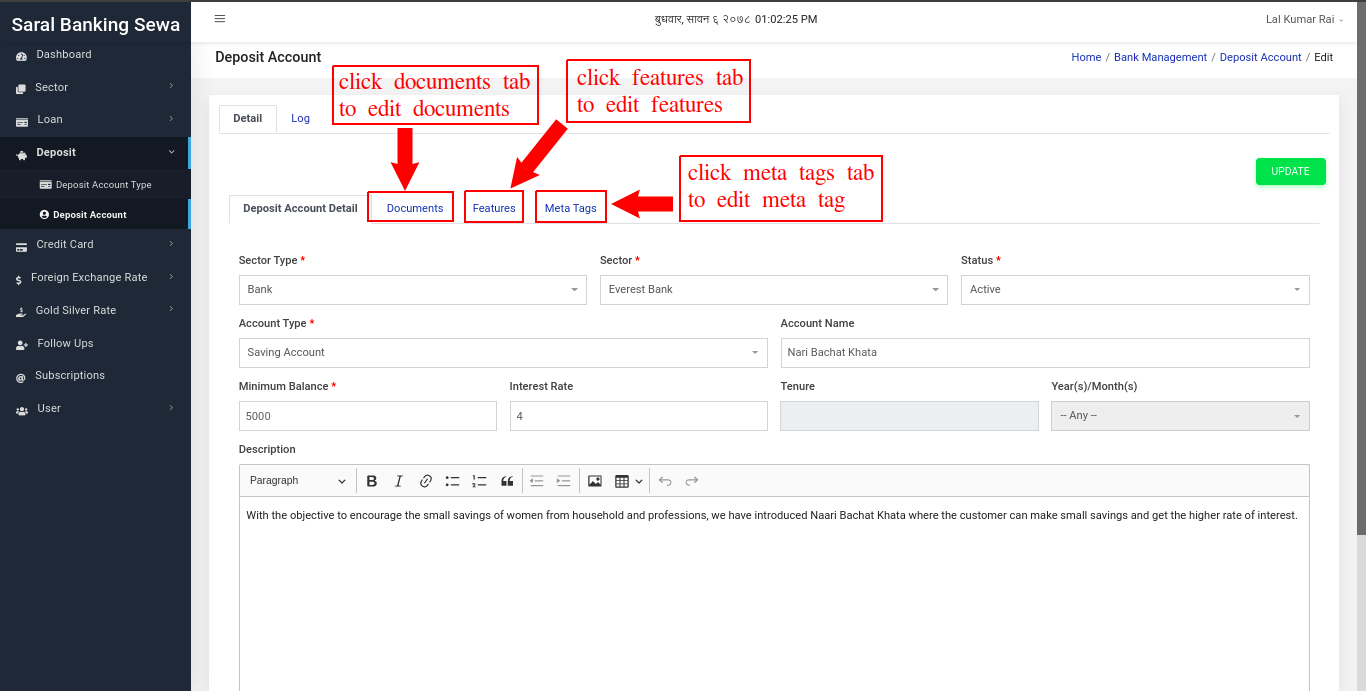This screenshot has width=1366, height=691.
Task: Open the Subscriptions sidebar item
Action: pos(95,376)
